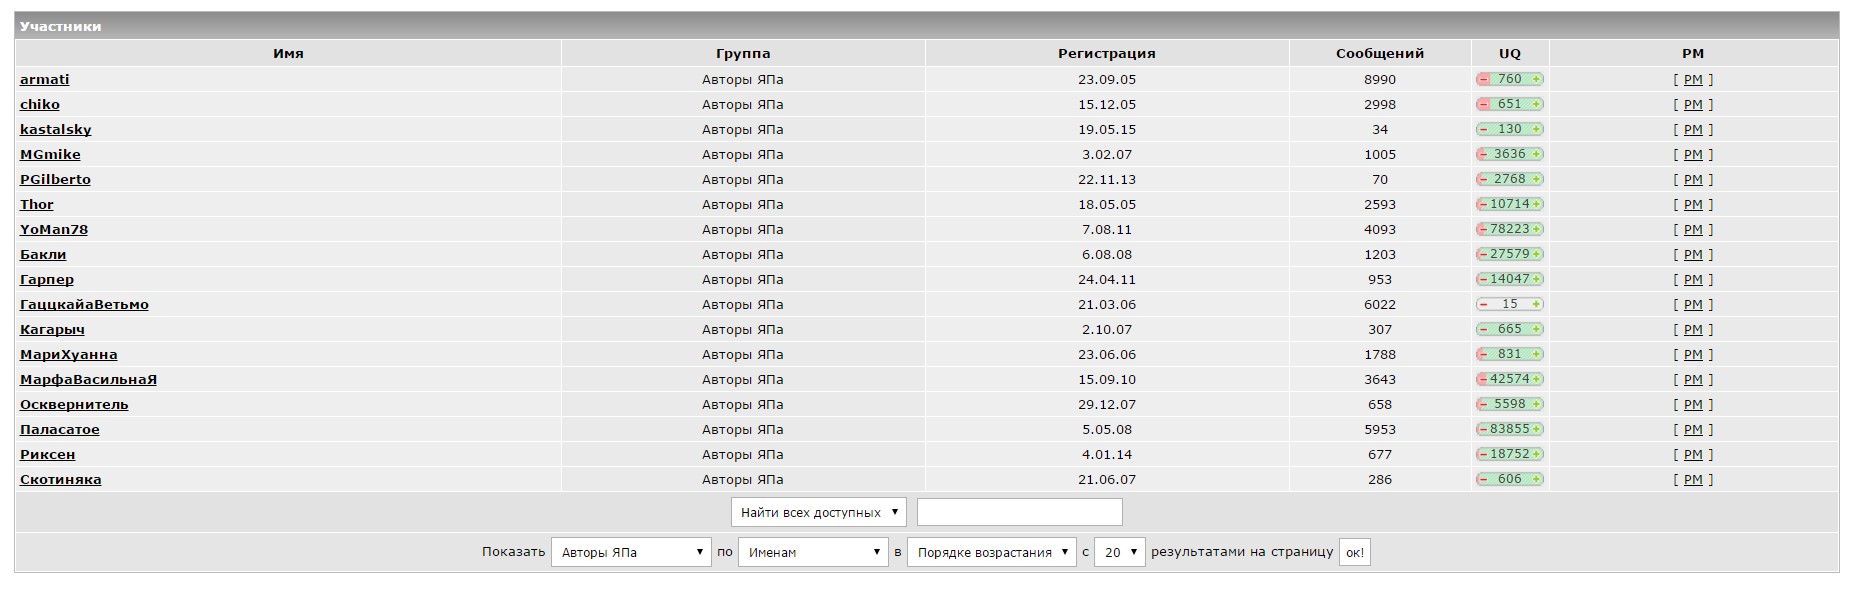Downvote Кагарыч with the minus icon
This screenshot has width=1859, height=591.
1484,329
